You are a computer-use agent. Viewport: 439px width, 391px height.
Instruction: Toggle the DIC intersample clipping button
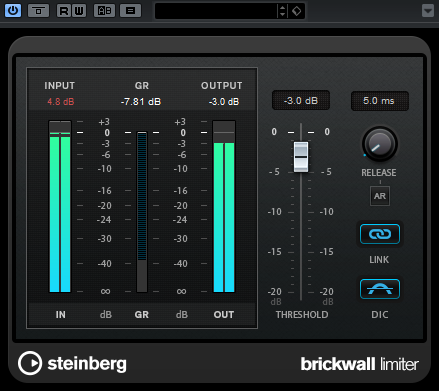click(x=380, y=289)
